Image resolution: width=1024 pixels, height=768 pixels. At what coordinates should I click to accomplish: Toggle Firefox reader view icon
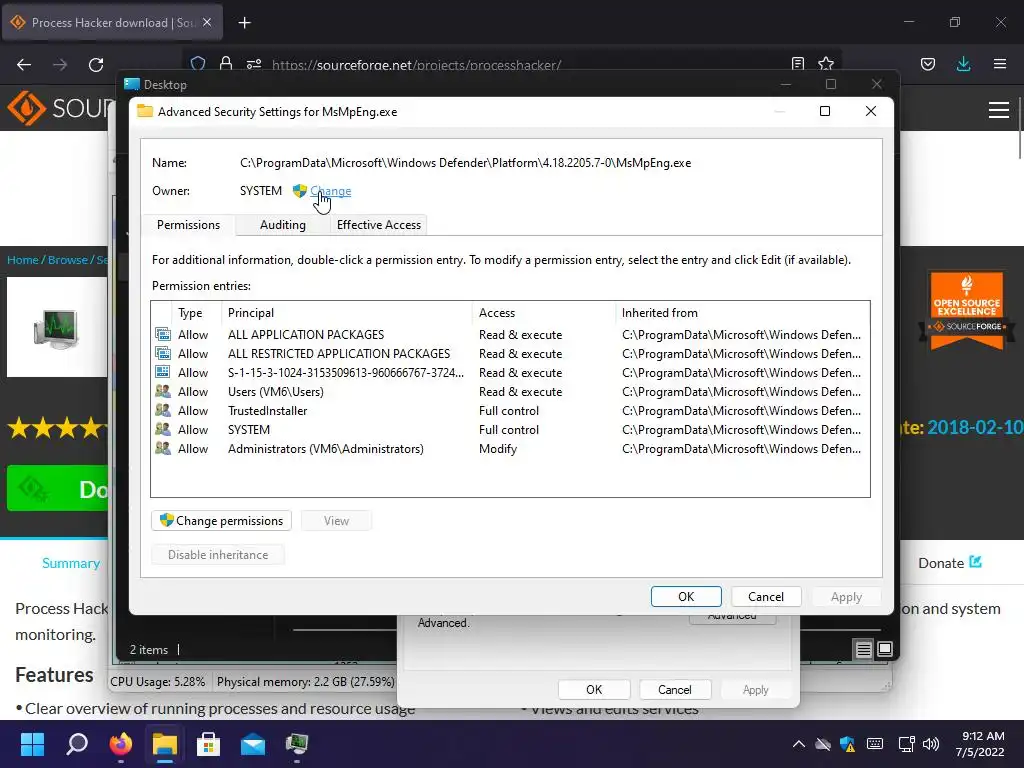[x=797, y=64]
